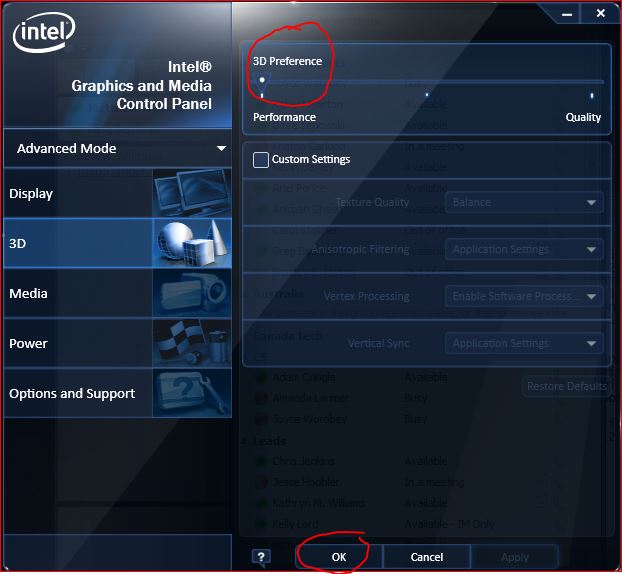Click the Restore Defaults button
Image resolution: width=622 pixels, height=574 pixels.
566,386
